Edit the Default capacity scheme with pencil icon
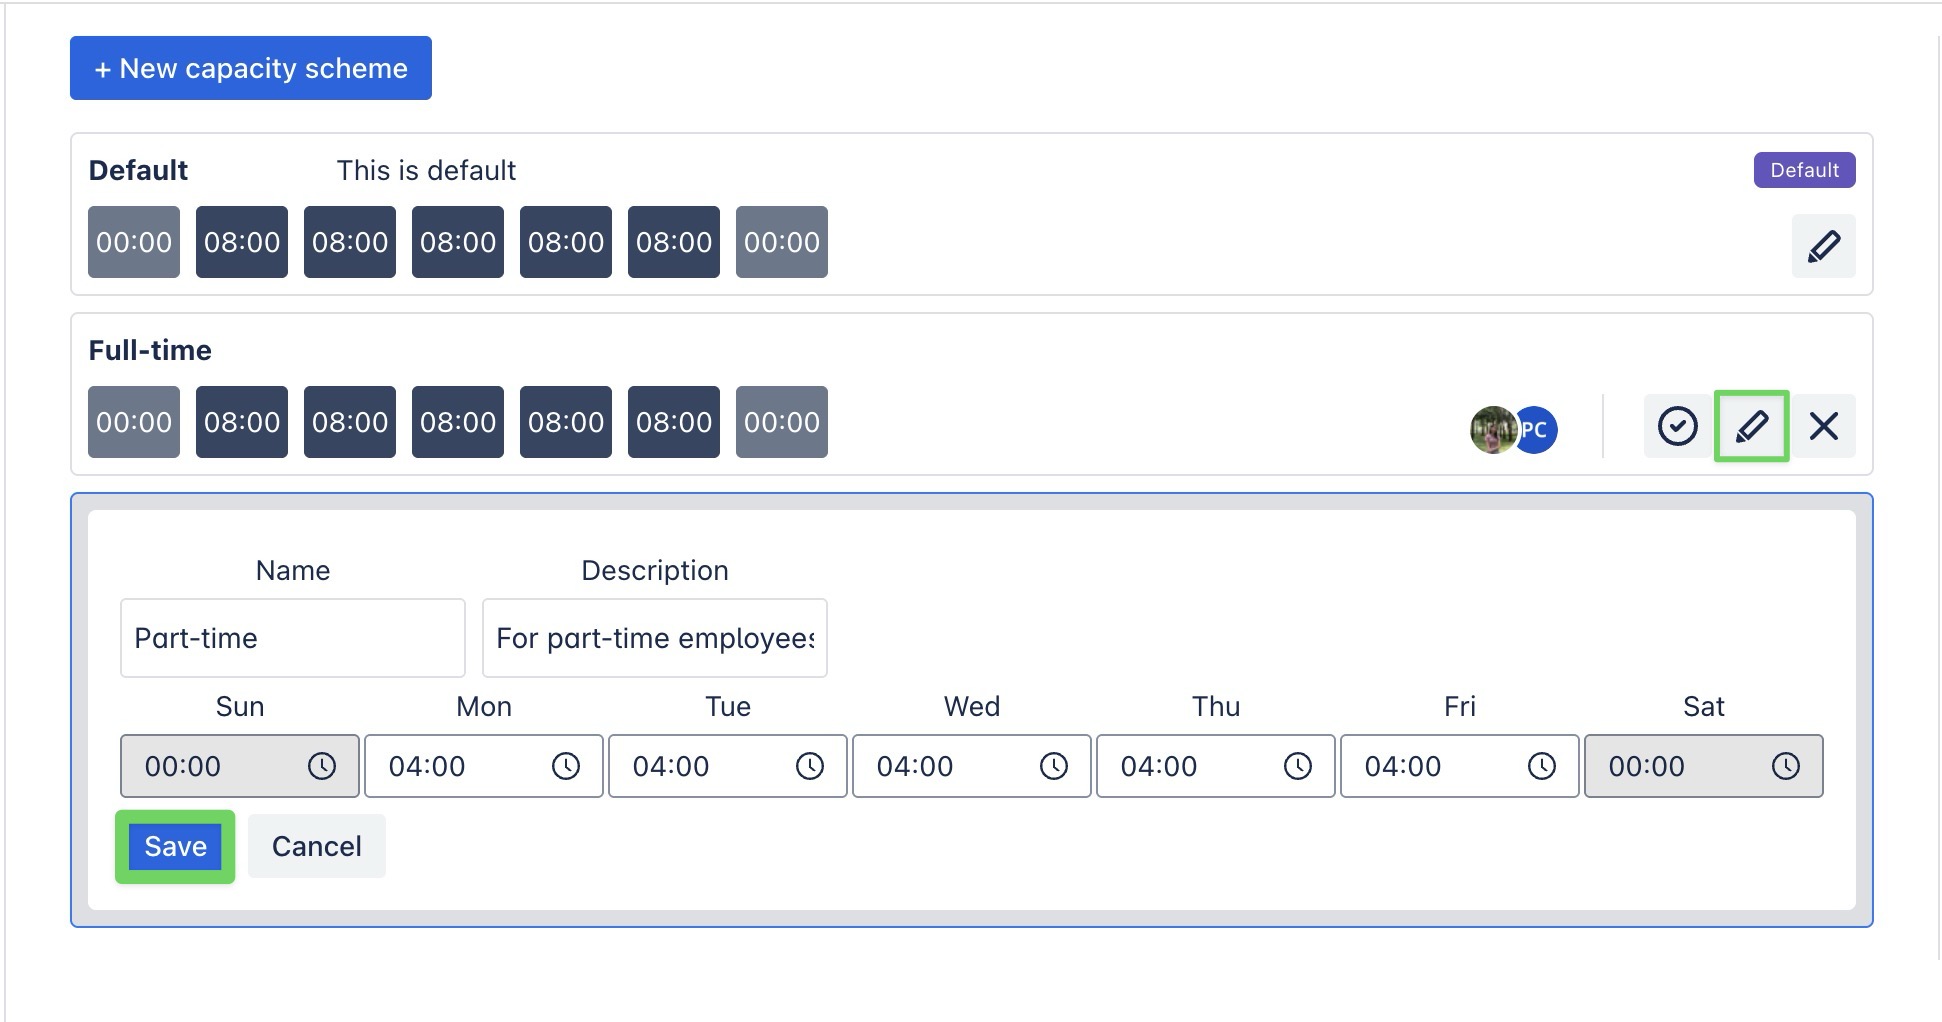Viewport: 1942px width, 1022px height. pos(1823,246)
